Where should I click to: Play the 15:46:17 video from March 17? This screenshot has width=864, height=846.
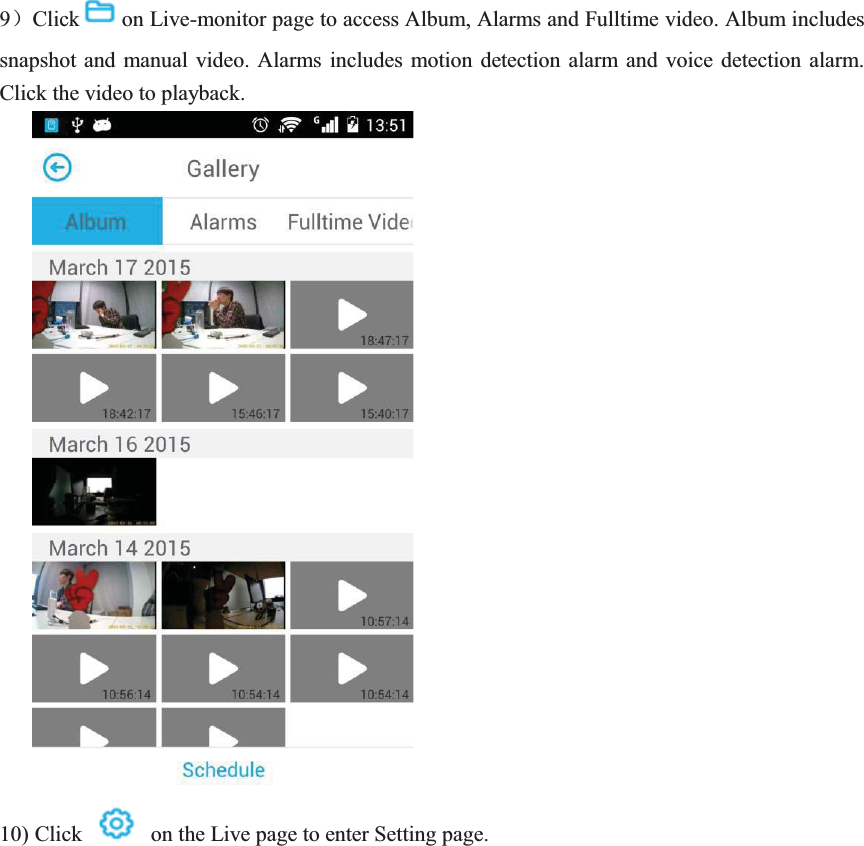(x=222, y=387)
